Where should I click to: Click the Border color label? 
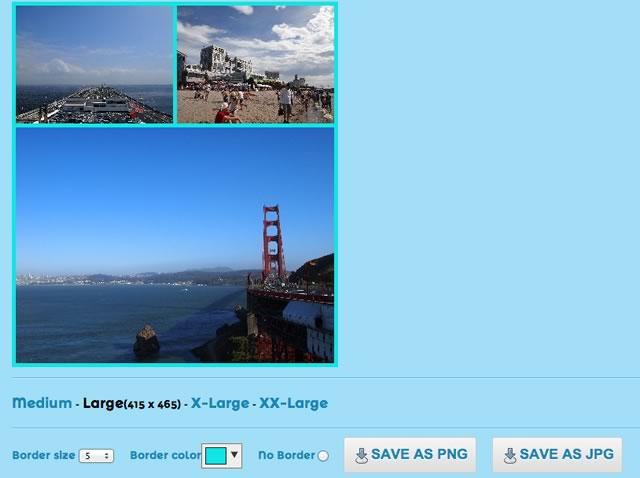tap(165, 455)
